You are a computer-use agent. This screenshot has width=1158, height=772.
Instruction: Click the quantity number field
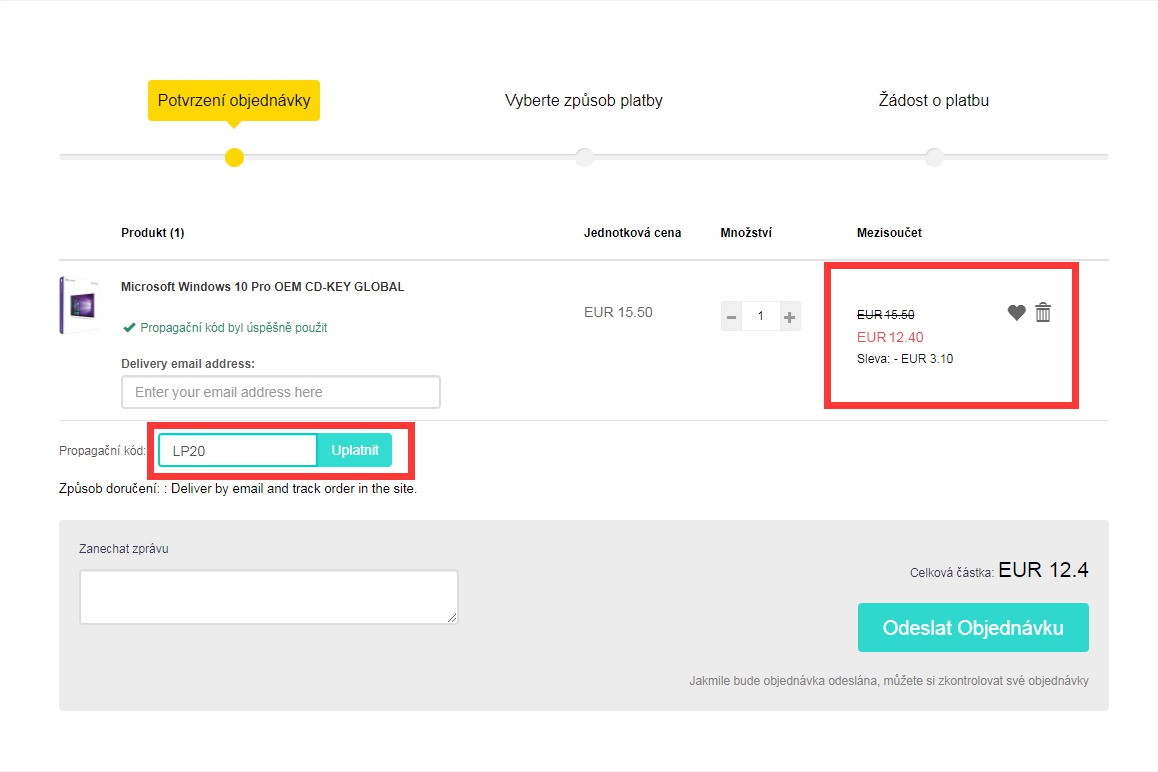click(761, 317)
